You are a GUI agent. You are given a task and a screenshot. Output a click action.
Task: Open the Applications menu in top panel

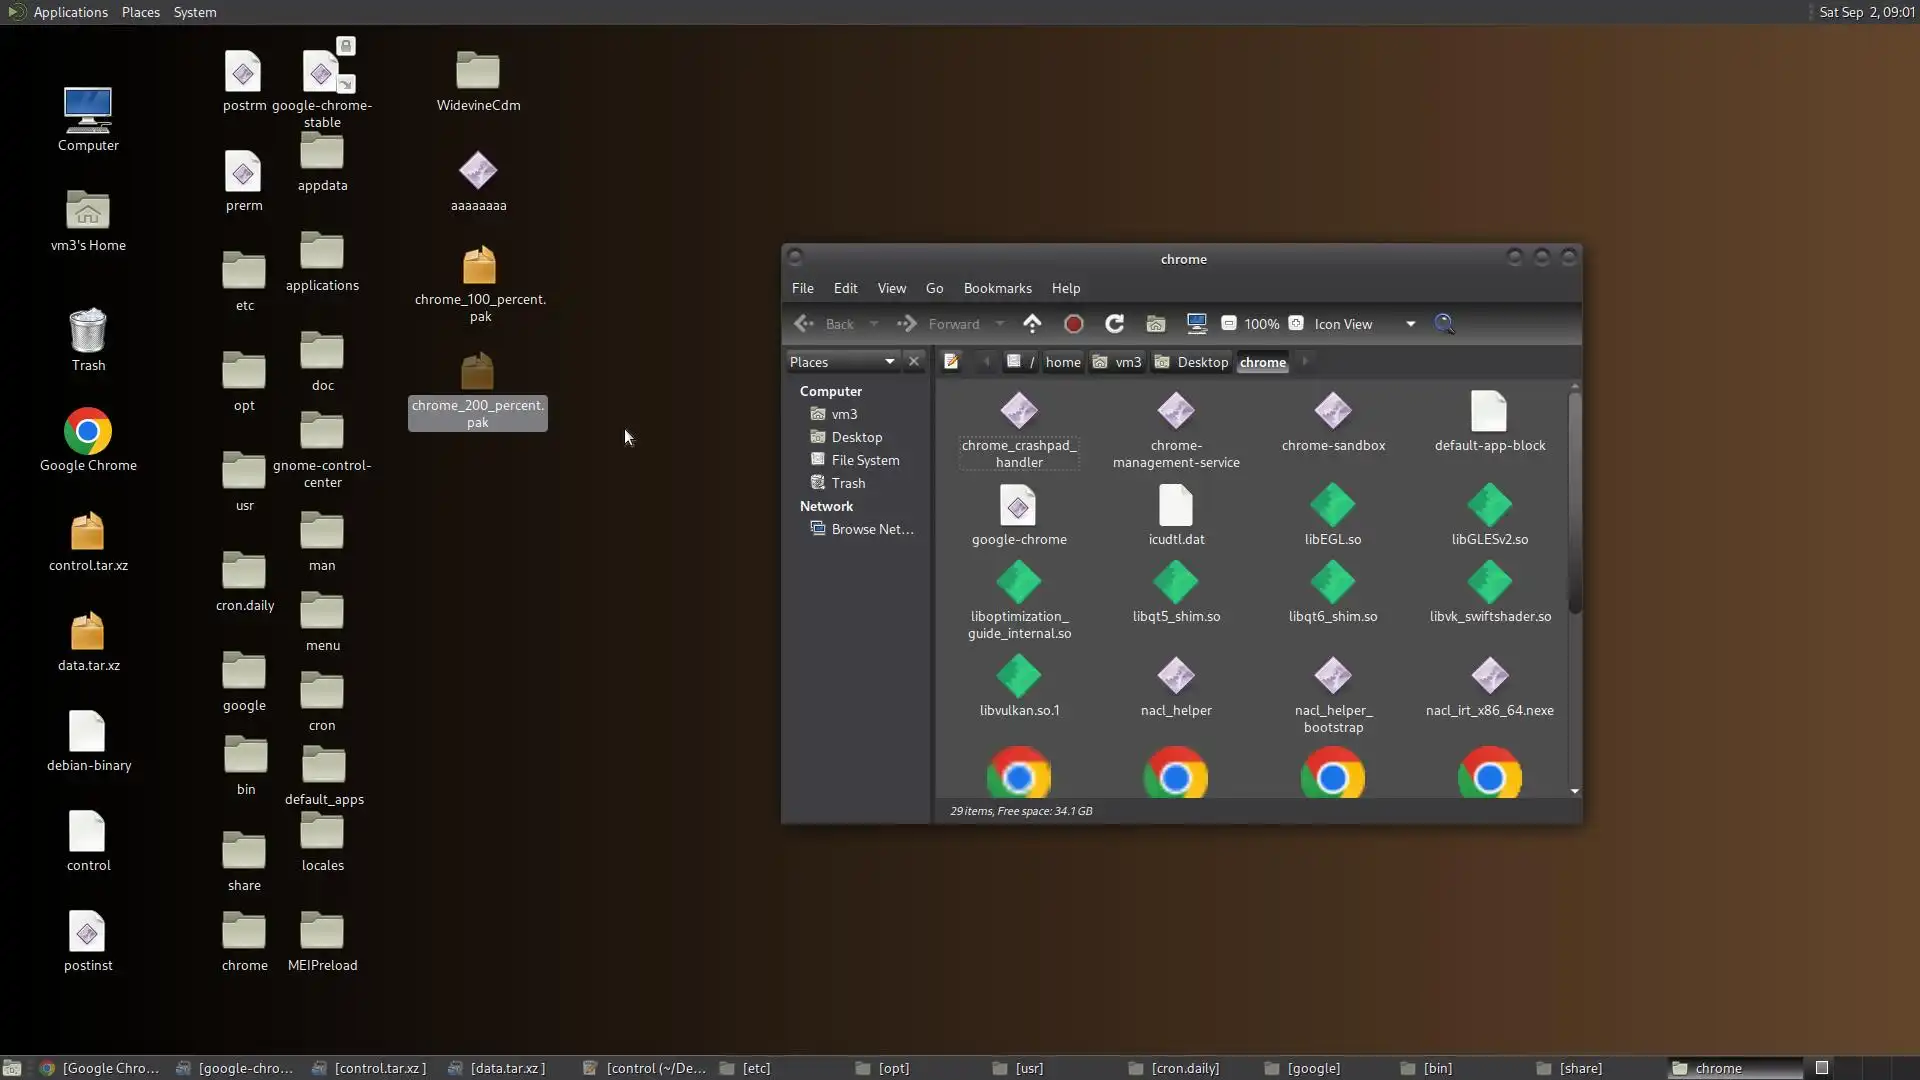[70, 12]
